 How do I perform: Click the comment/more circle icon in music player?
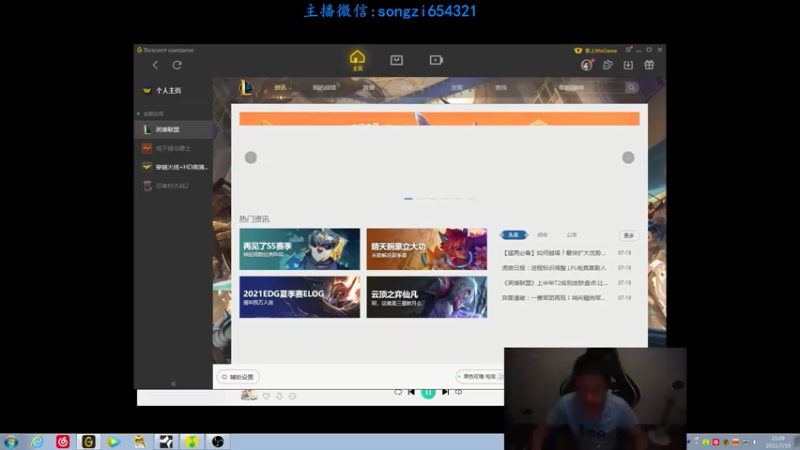pyautogui.click(x=292, y=396)
